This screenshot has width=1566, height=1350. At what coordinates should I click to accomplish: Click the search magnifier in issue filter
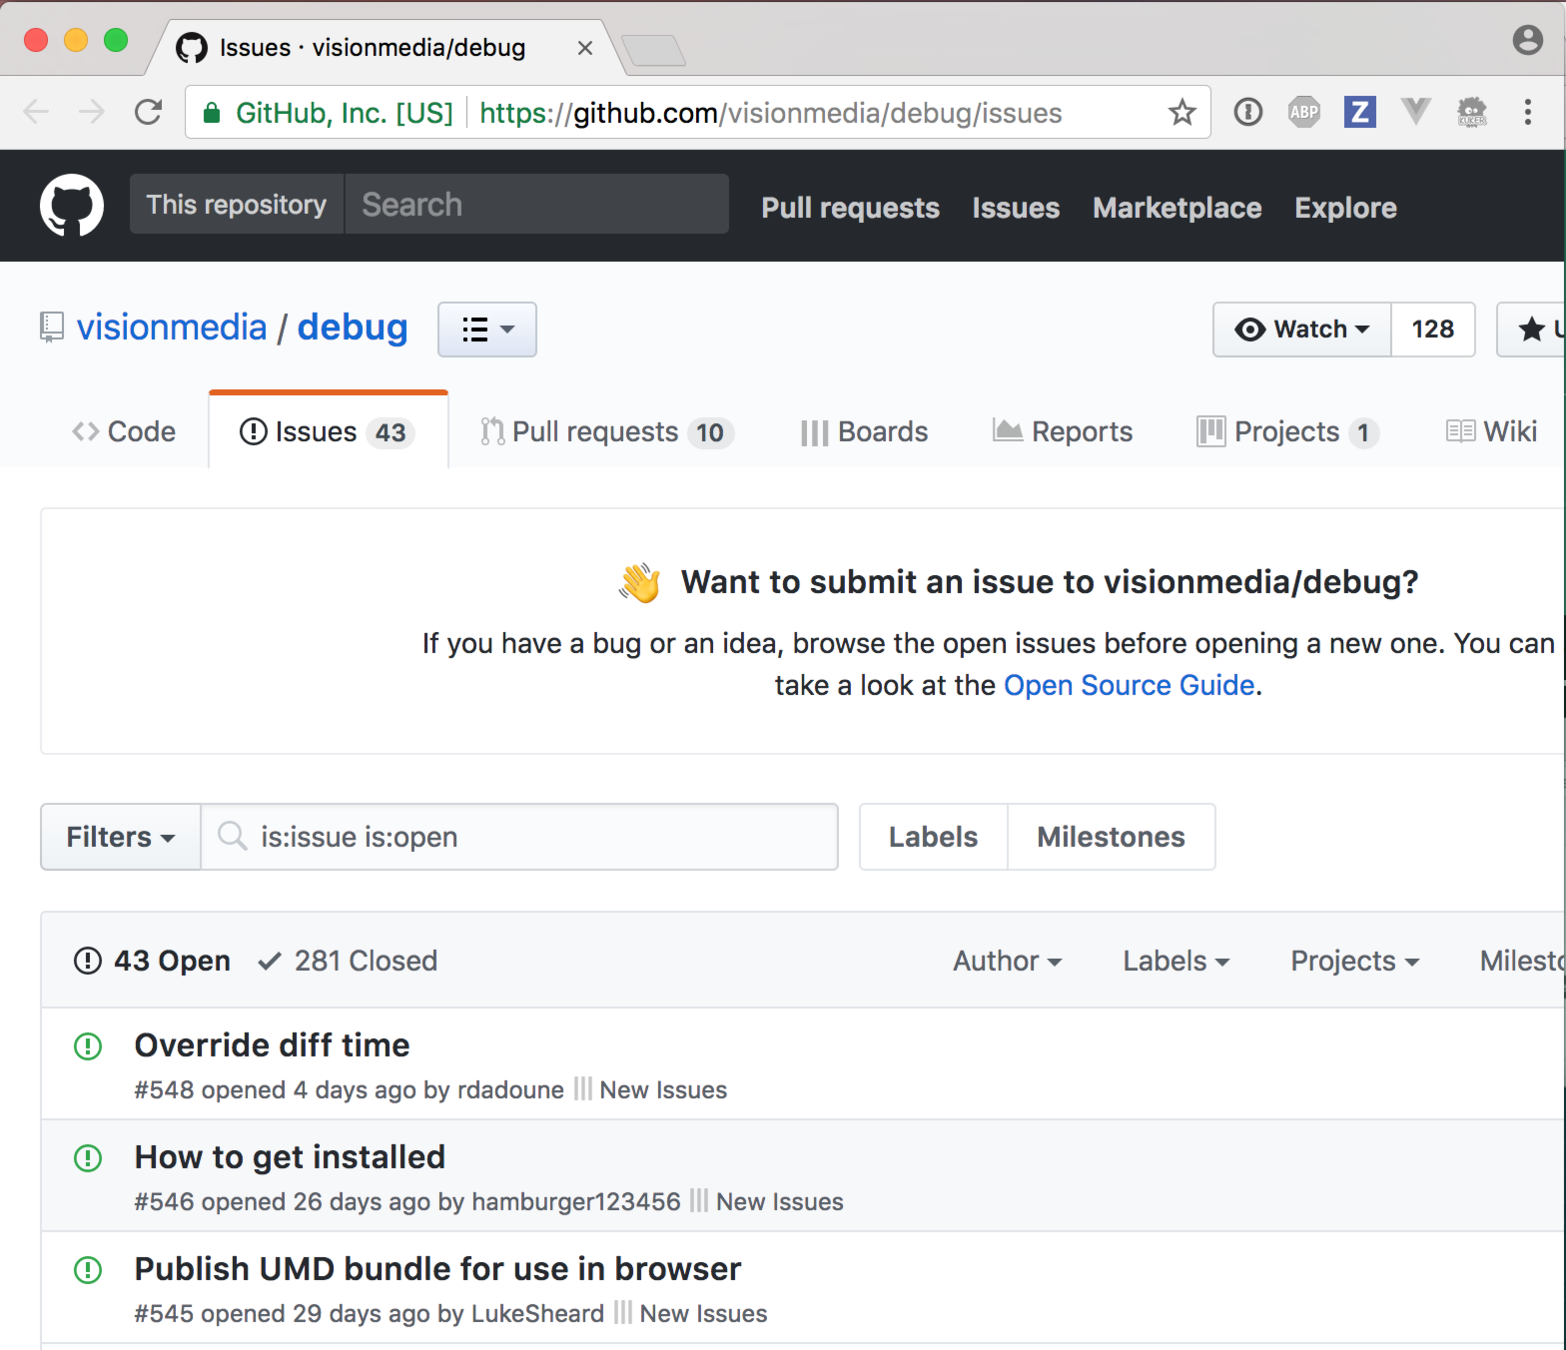pyautogui.click(x=232, y=836)
